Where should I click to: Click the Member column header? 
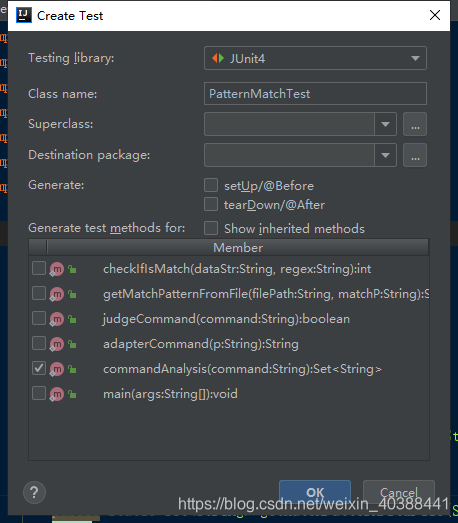(x=238, y=247)
